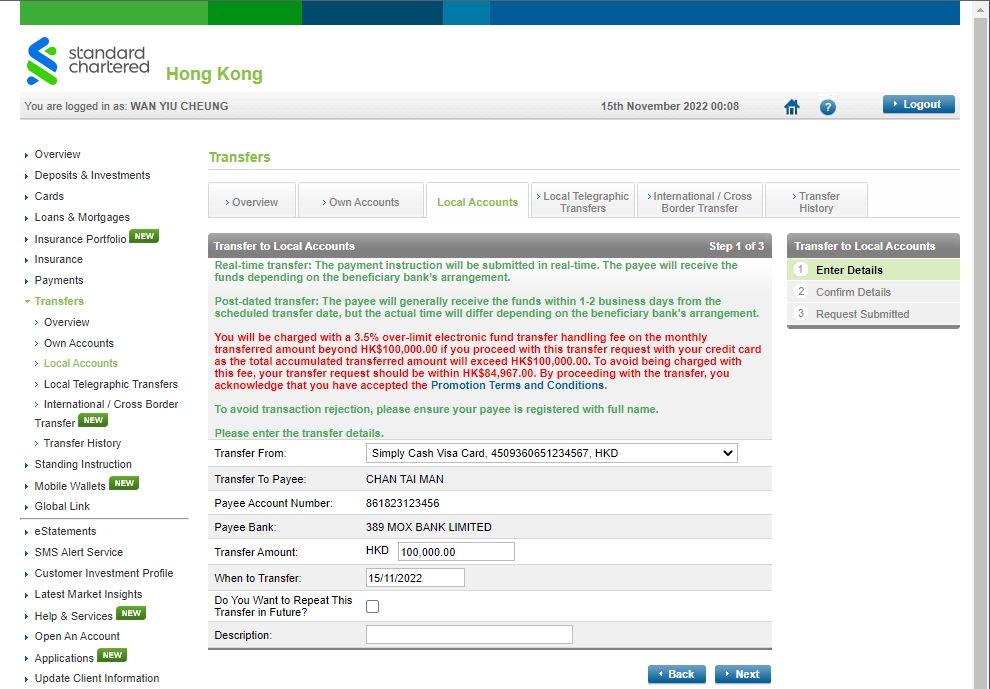Click payee account number 861823123456

(403, 503)
